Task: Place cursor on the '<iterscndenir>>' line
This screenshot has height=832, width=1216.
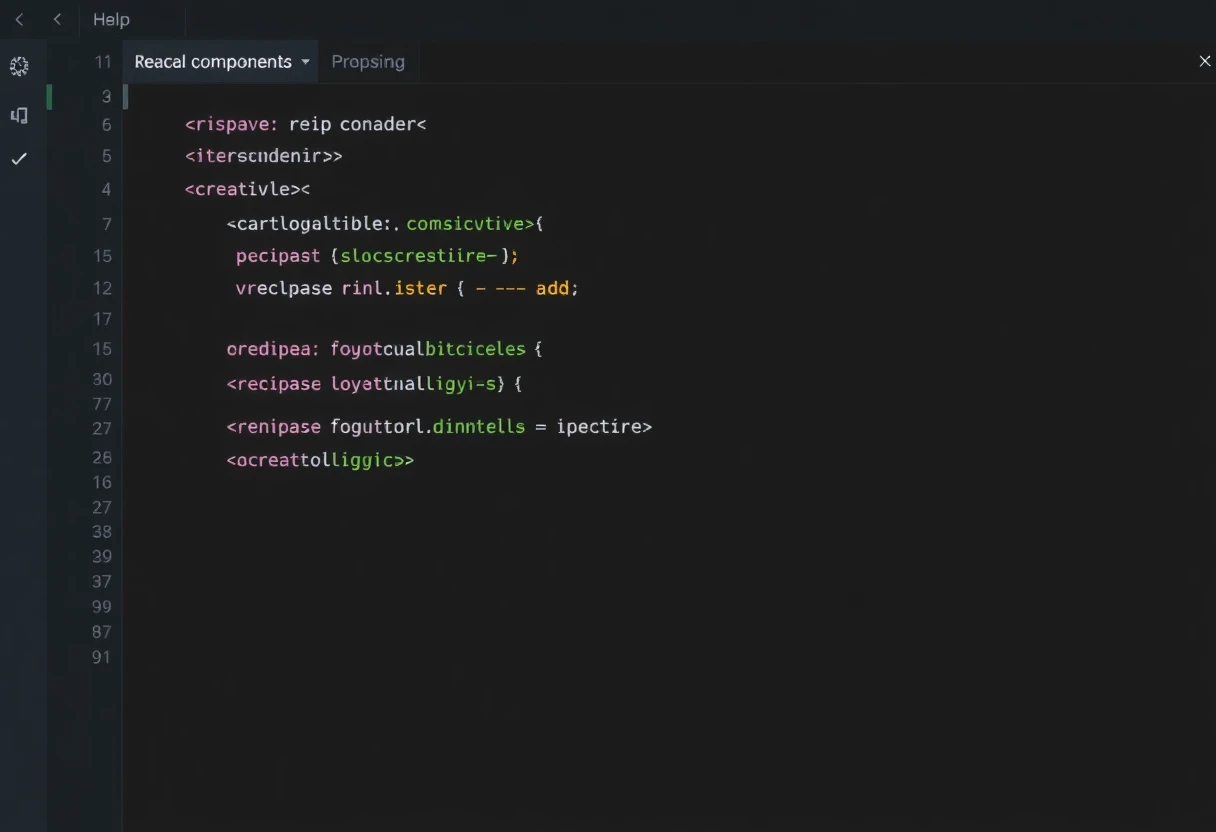Action: [264, 156]
